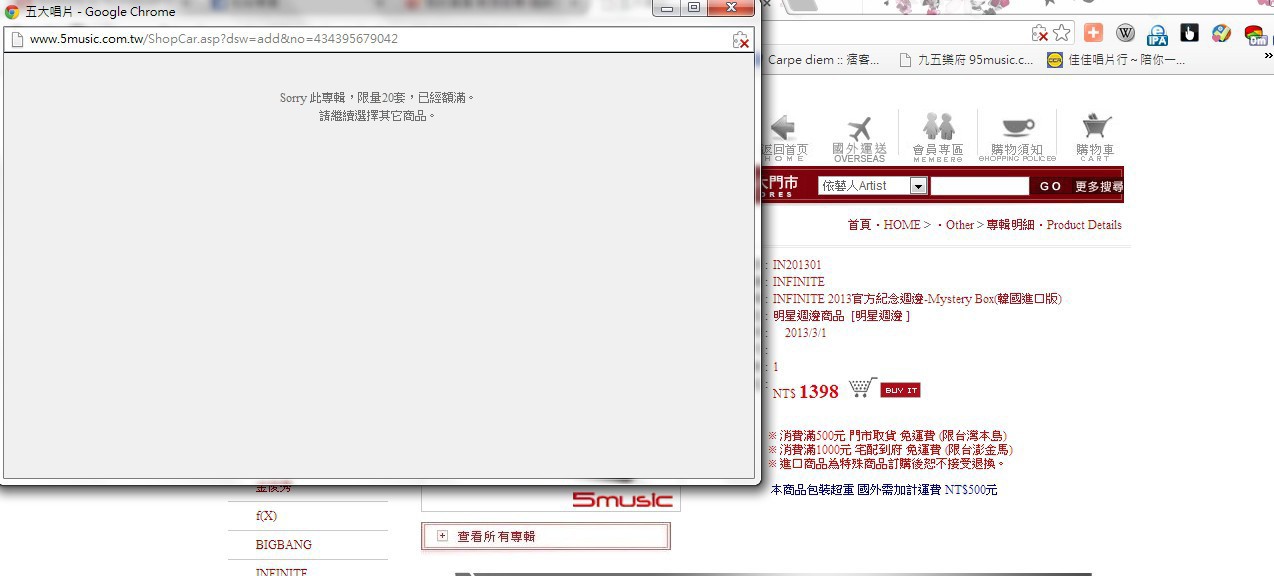Click the INFINITE 2013 Mystery Box product title
Screen dimensions: 1274x576
(x=917, y=299)
